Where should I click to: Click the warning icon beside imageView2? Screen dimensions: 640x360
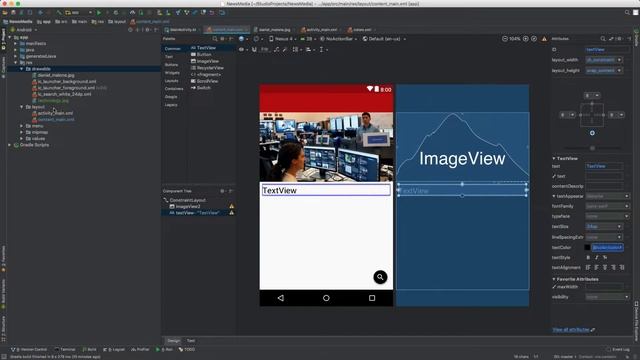[231, 207]
